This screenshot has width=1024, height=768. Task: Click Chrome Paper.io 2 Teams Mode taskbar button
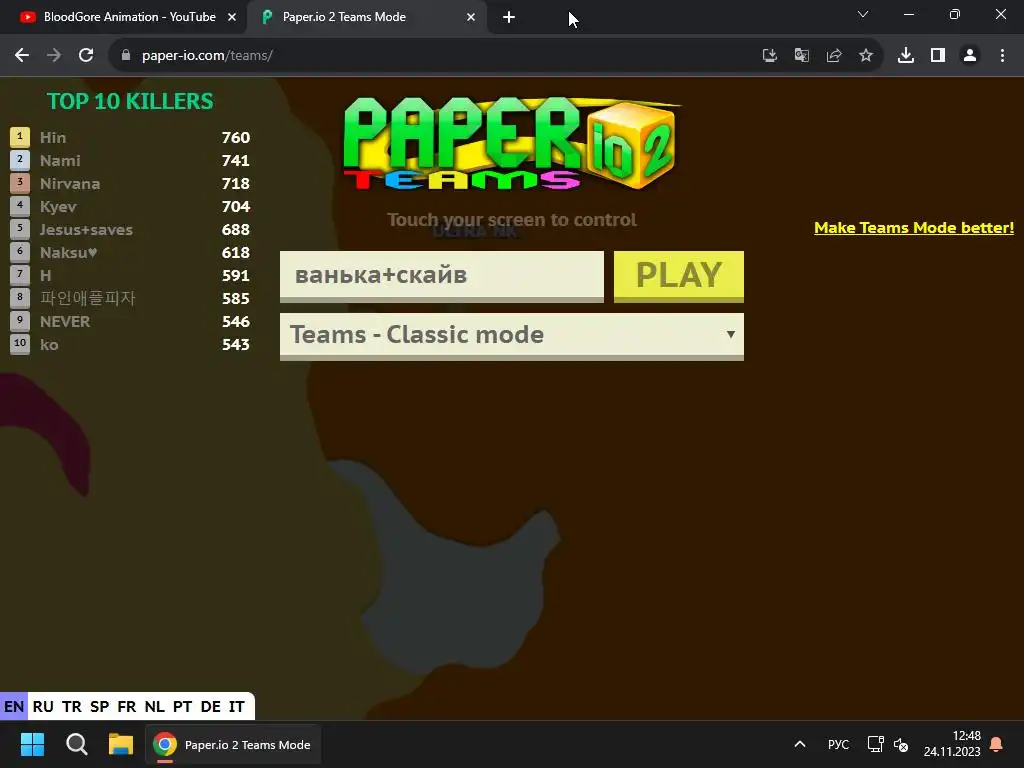pyautogui.click(x=233, y=744)
